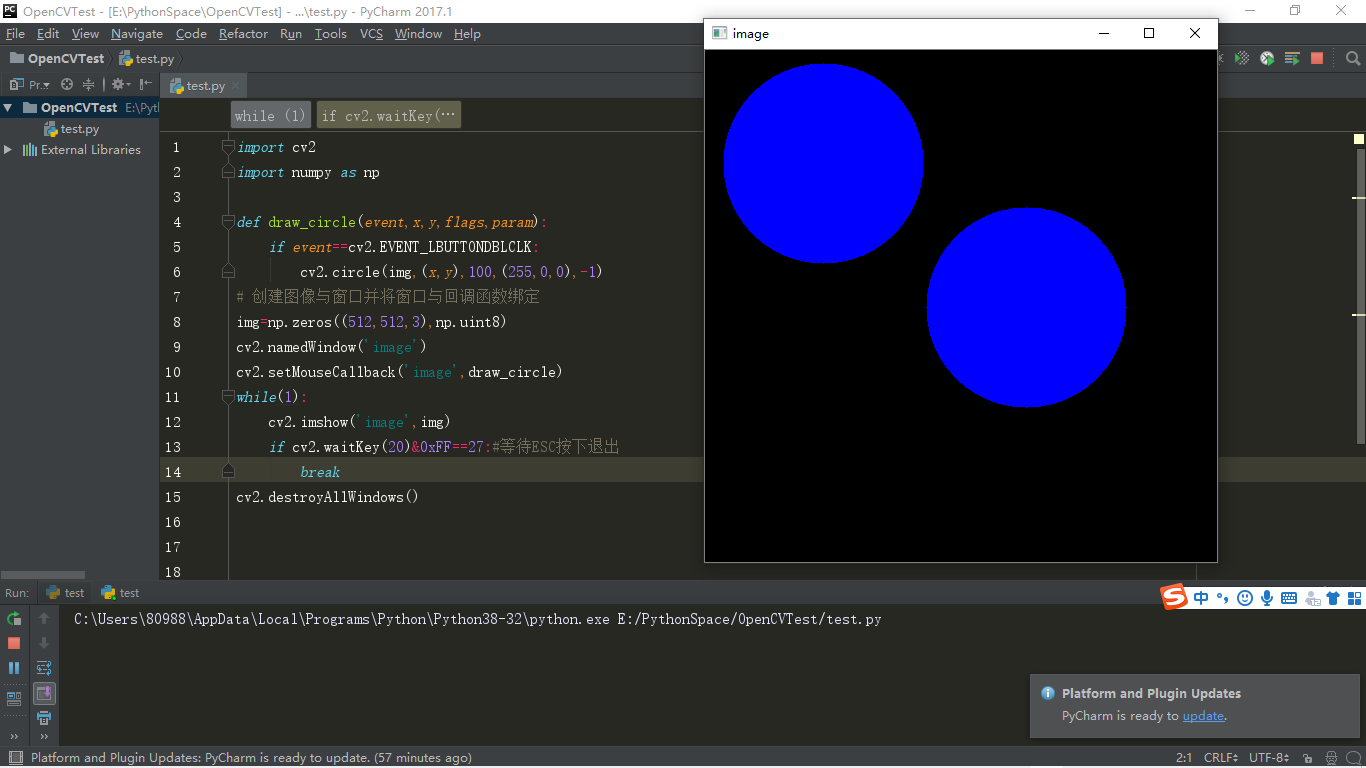Run with concurrency diagram in top toolbar
1366x768 pixels.
point(1292,59)
